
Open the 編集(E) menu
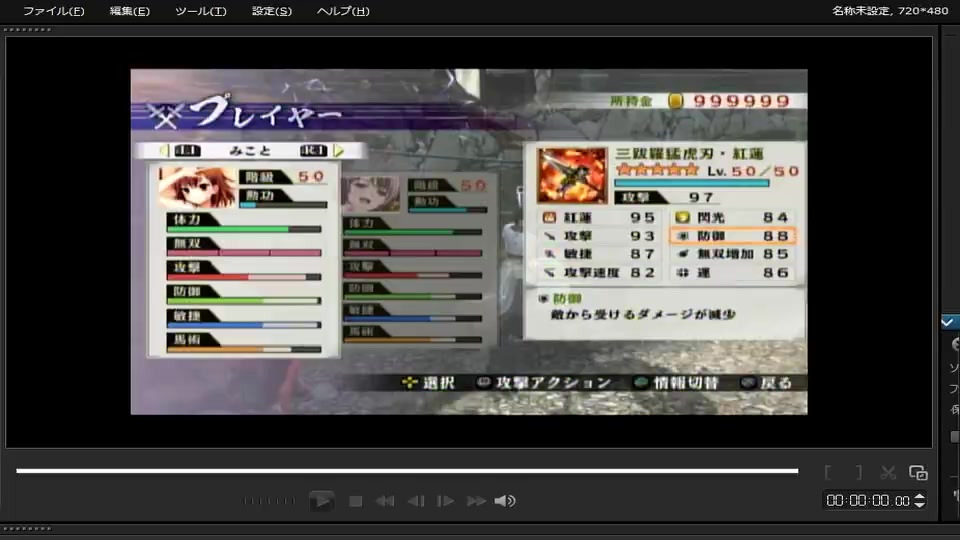129,11
